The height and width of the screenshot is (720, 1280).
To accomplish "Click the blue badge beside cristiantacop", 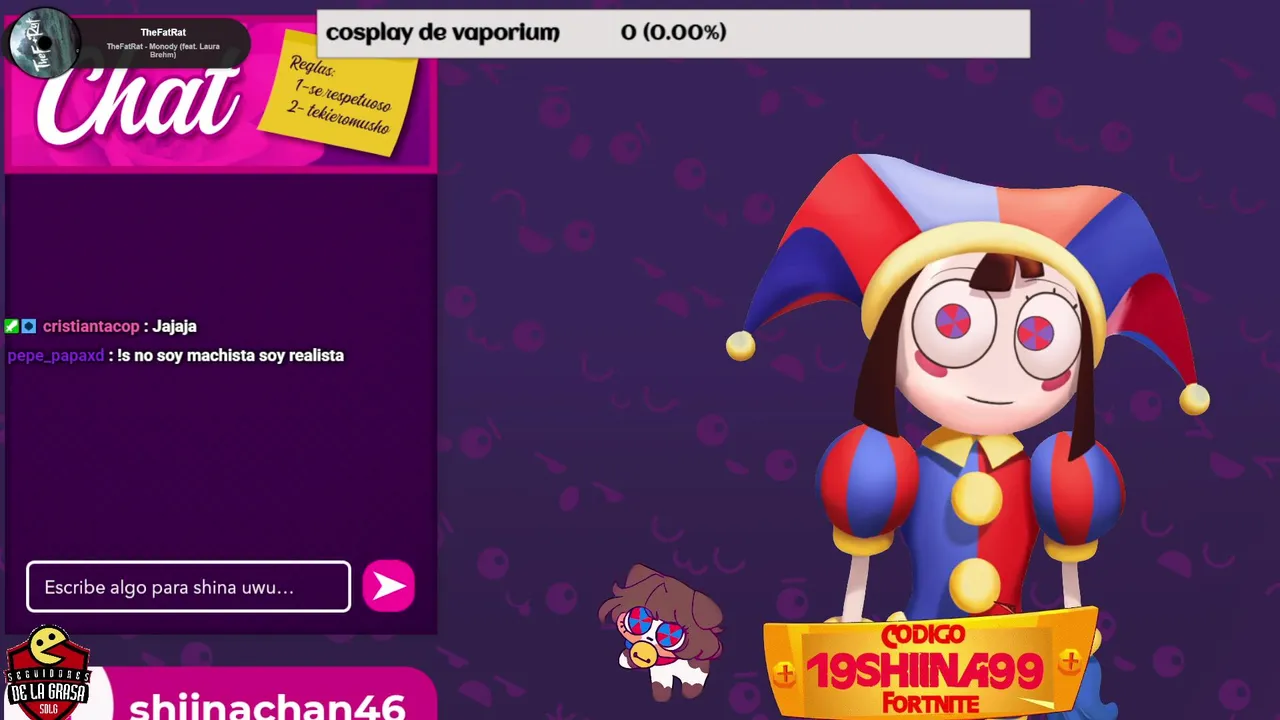I will click(x=29, y=326).
